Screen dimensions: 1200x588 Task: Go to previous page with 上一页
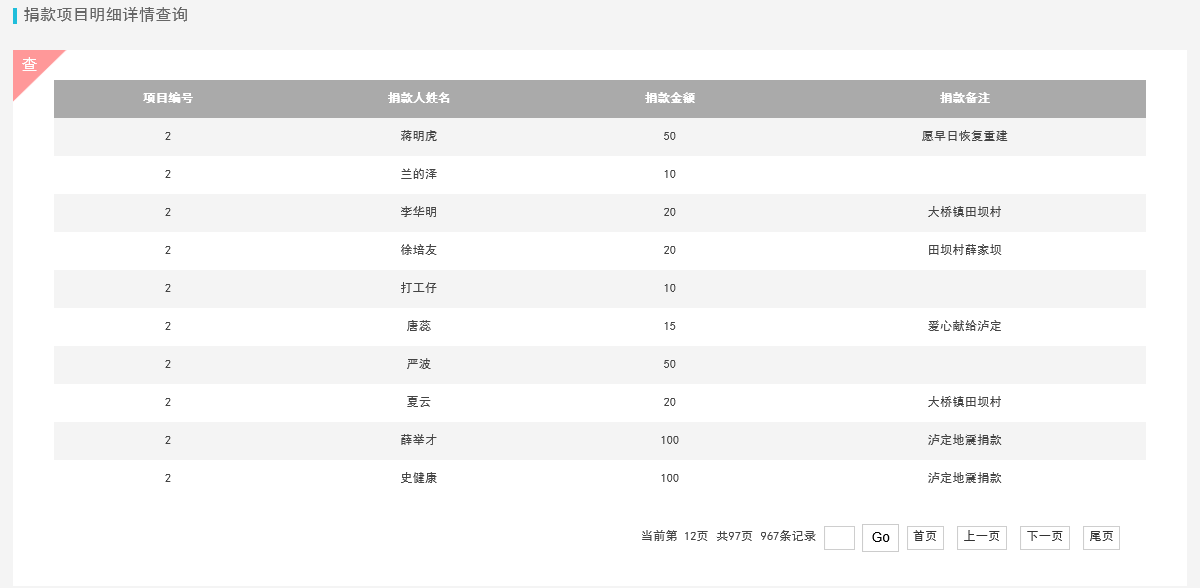click(x=982, y=537)
